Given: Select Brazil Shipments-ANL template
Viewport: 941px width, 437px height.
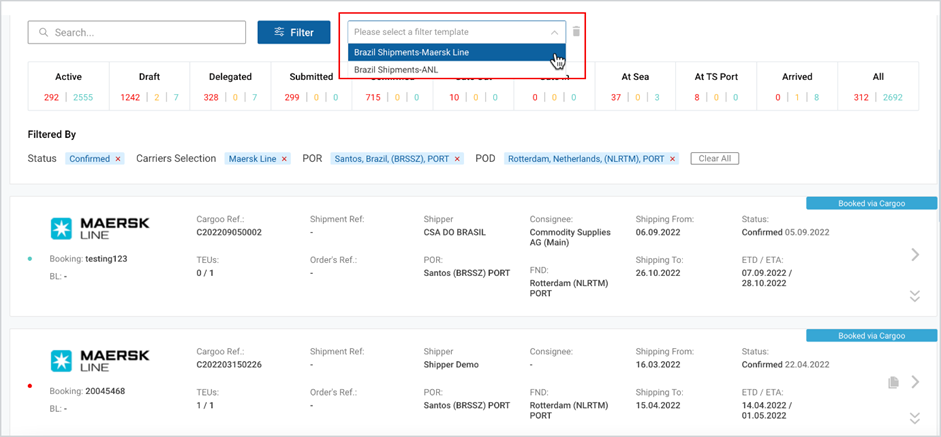Looking at the screenshot, I should click(x=457, y=70).
